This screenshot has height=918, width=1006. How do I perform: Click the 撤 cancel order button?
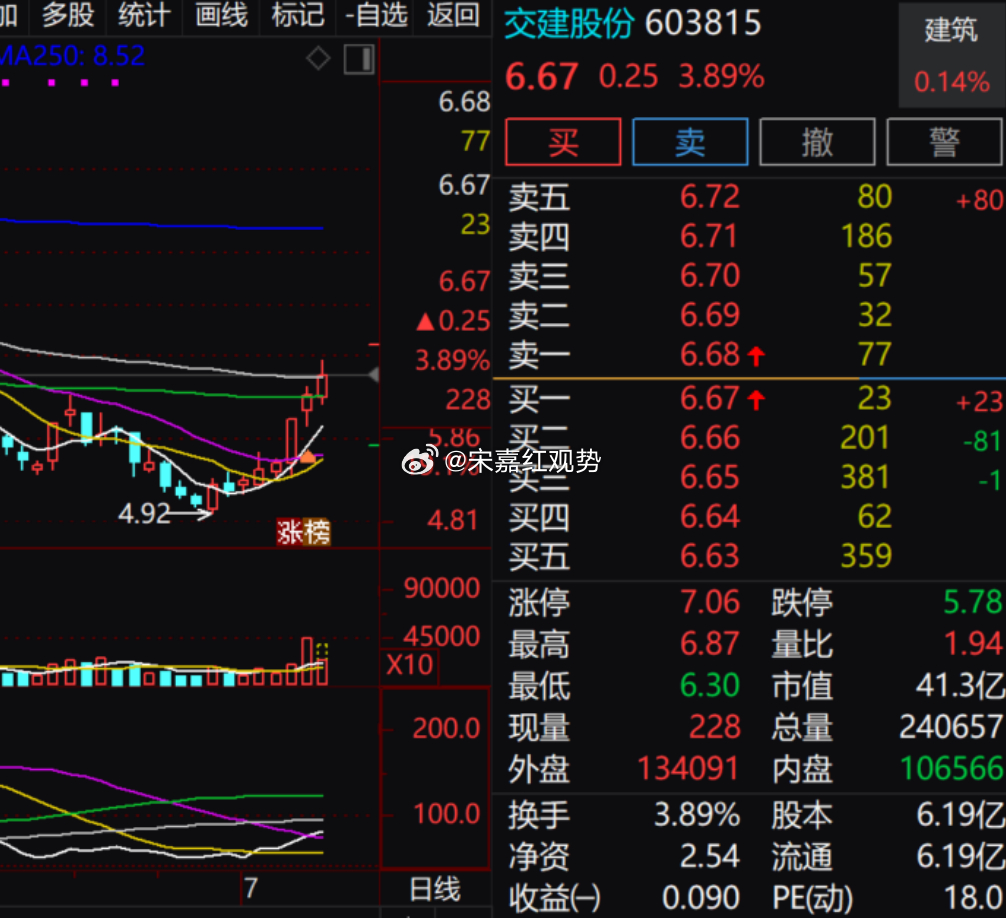(817, 142)
